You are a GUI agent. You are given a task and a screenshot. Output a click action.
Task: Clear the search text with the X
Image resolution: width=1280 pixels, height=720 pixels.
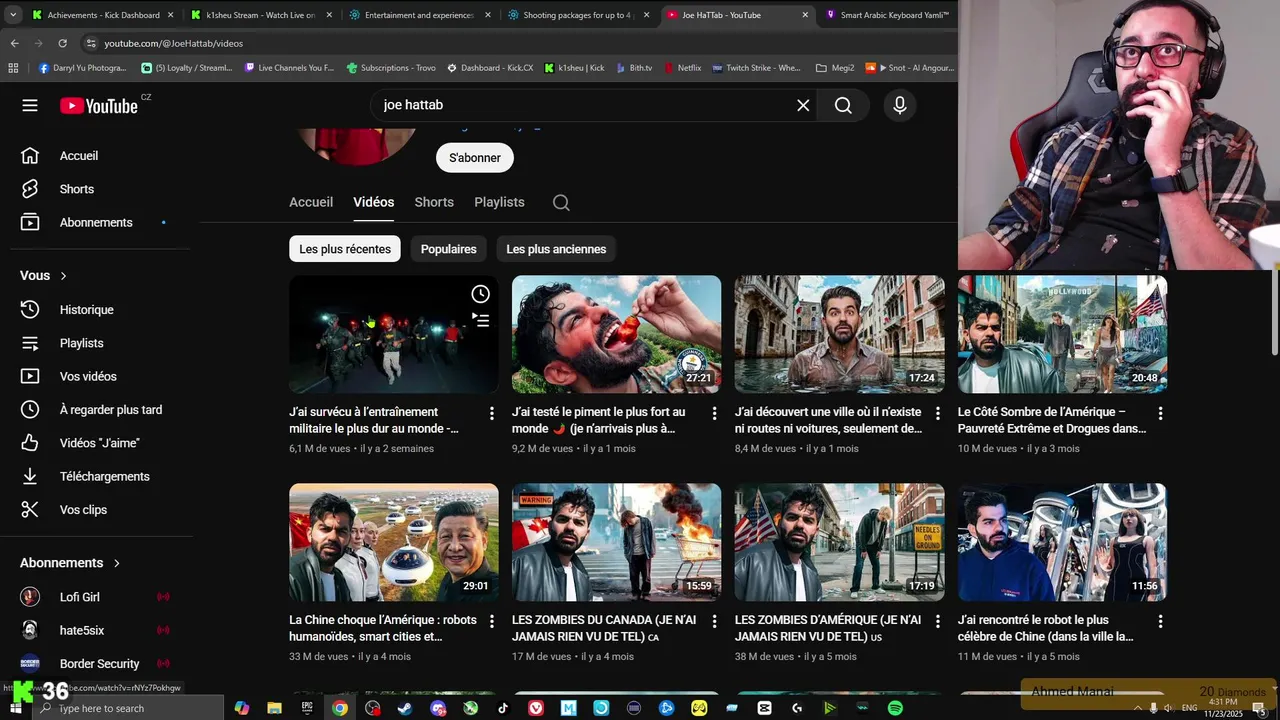[x=803, y=105]
